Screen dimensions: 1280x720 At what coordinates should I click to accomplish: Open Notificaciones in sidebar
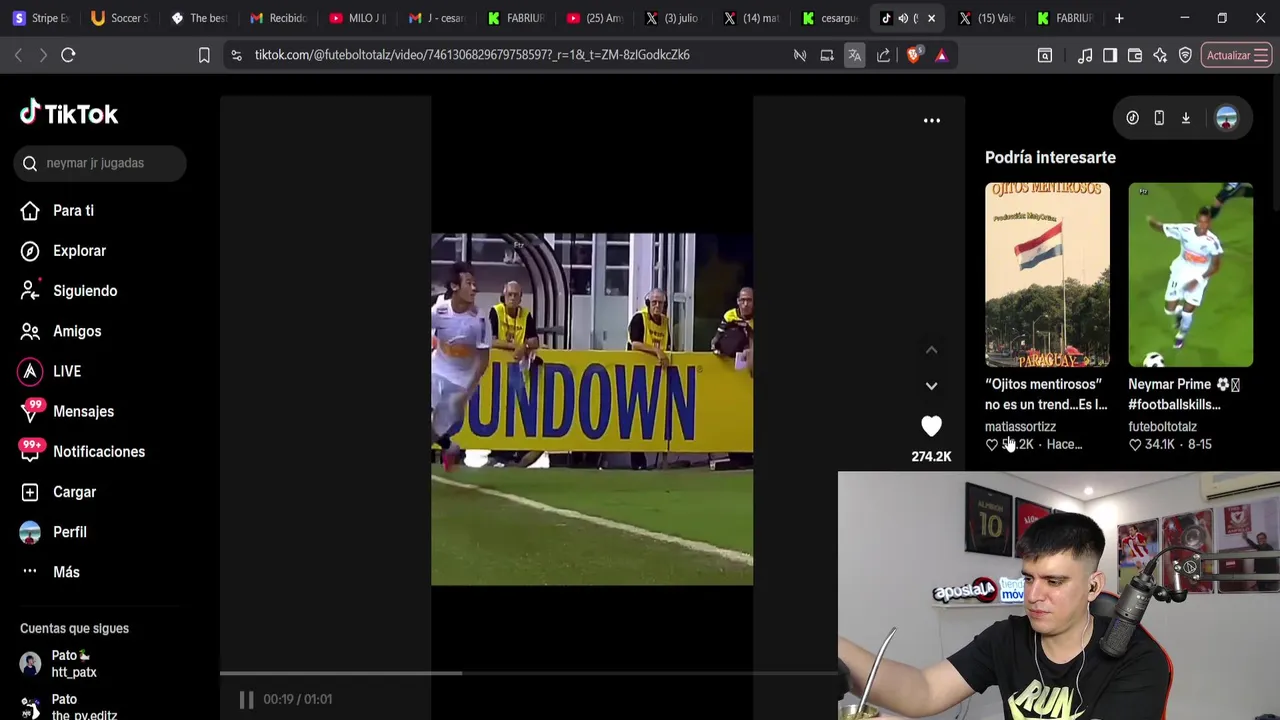click(x=82, y=451)
